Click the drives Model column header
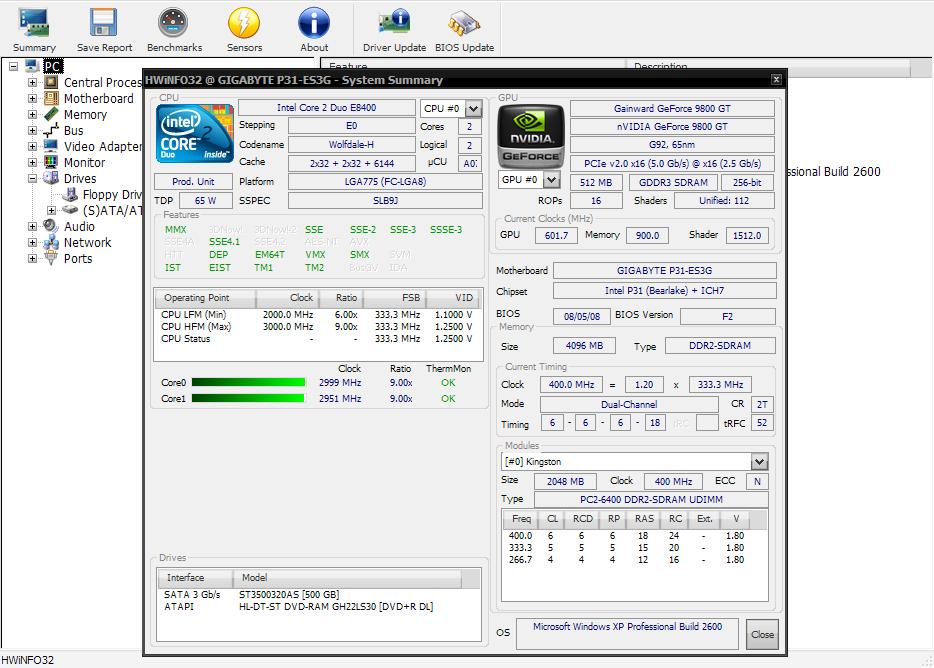This screenshot has height=668, width=934. click(347, 578)
